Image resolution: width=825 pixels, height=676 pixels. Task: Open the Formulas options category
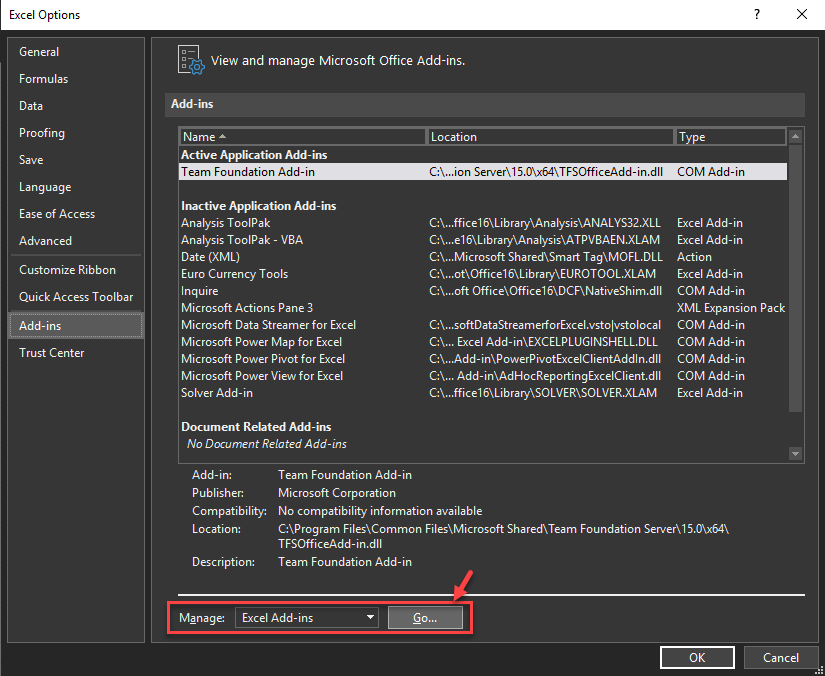click(x=76, y=79)
